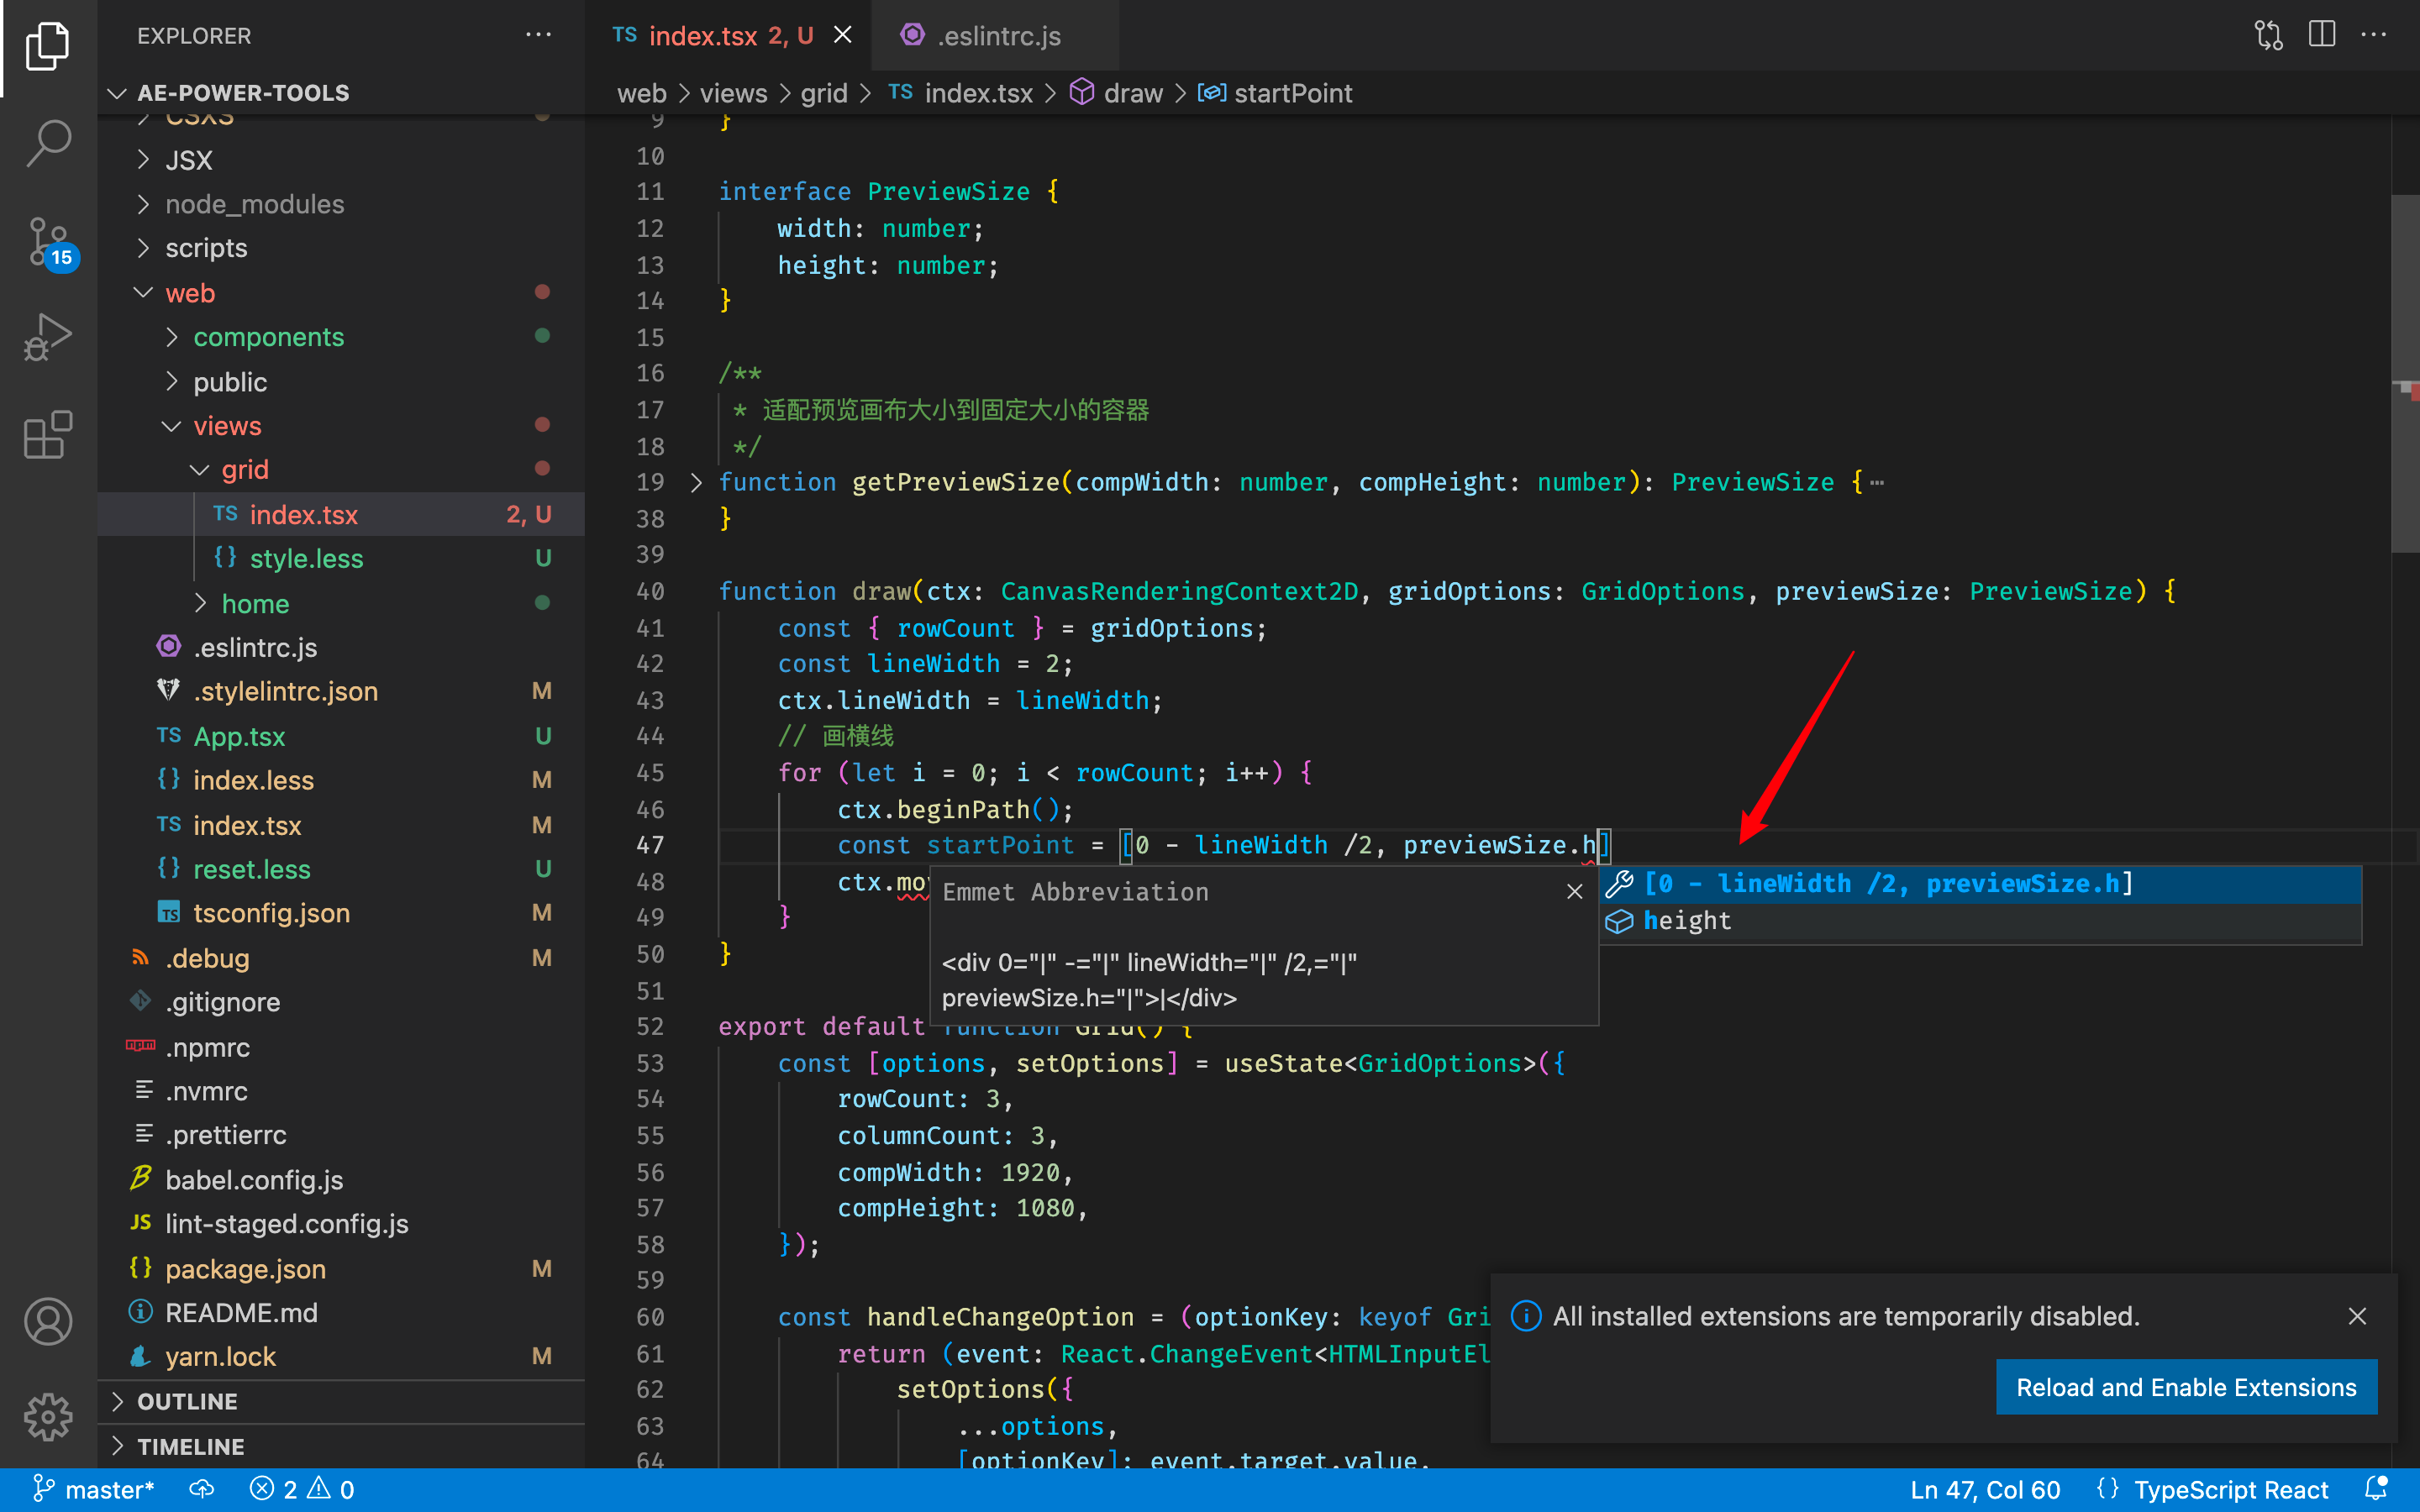Click the errors and warnings status bar indicator
Screen dimensions: 2420x1512
pos(300,1489)
